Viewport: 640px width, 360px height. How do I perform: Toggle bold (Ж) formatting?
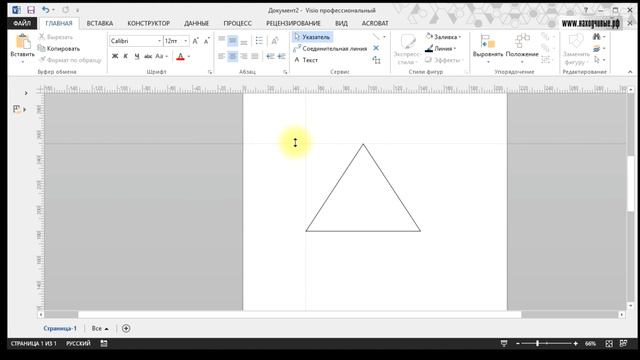(x=115, y=56)
